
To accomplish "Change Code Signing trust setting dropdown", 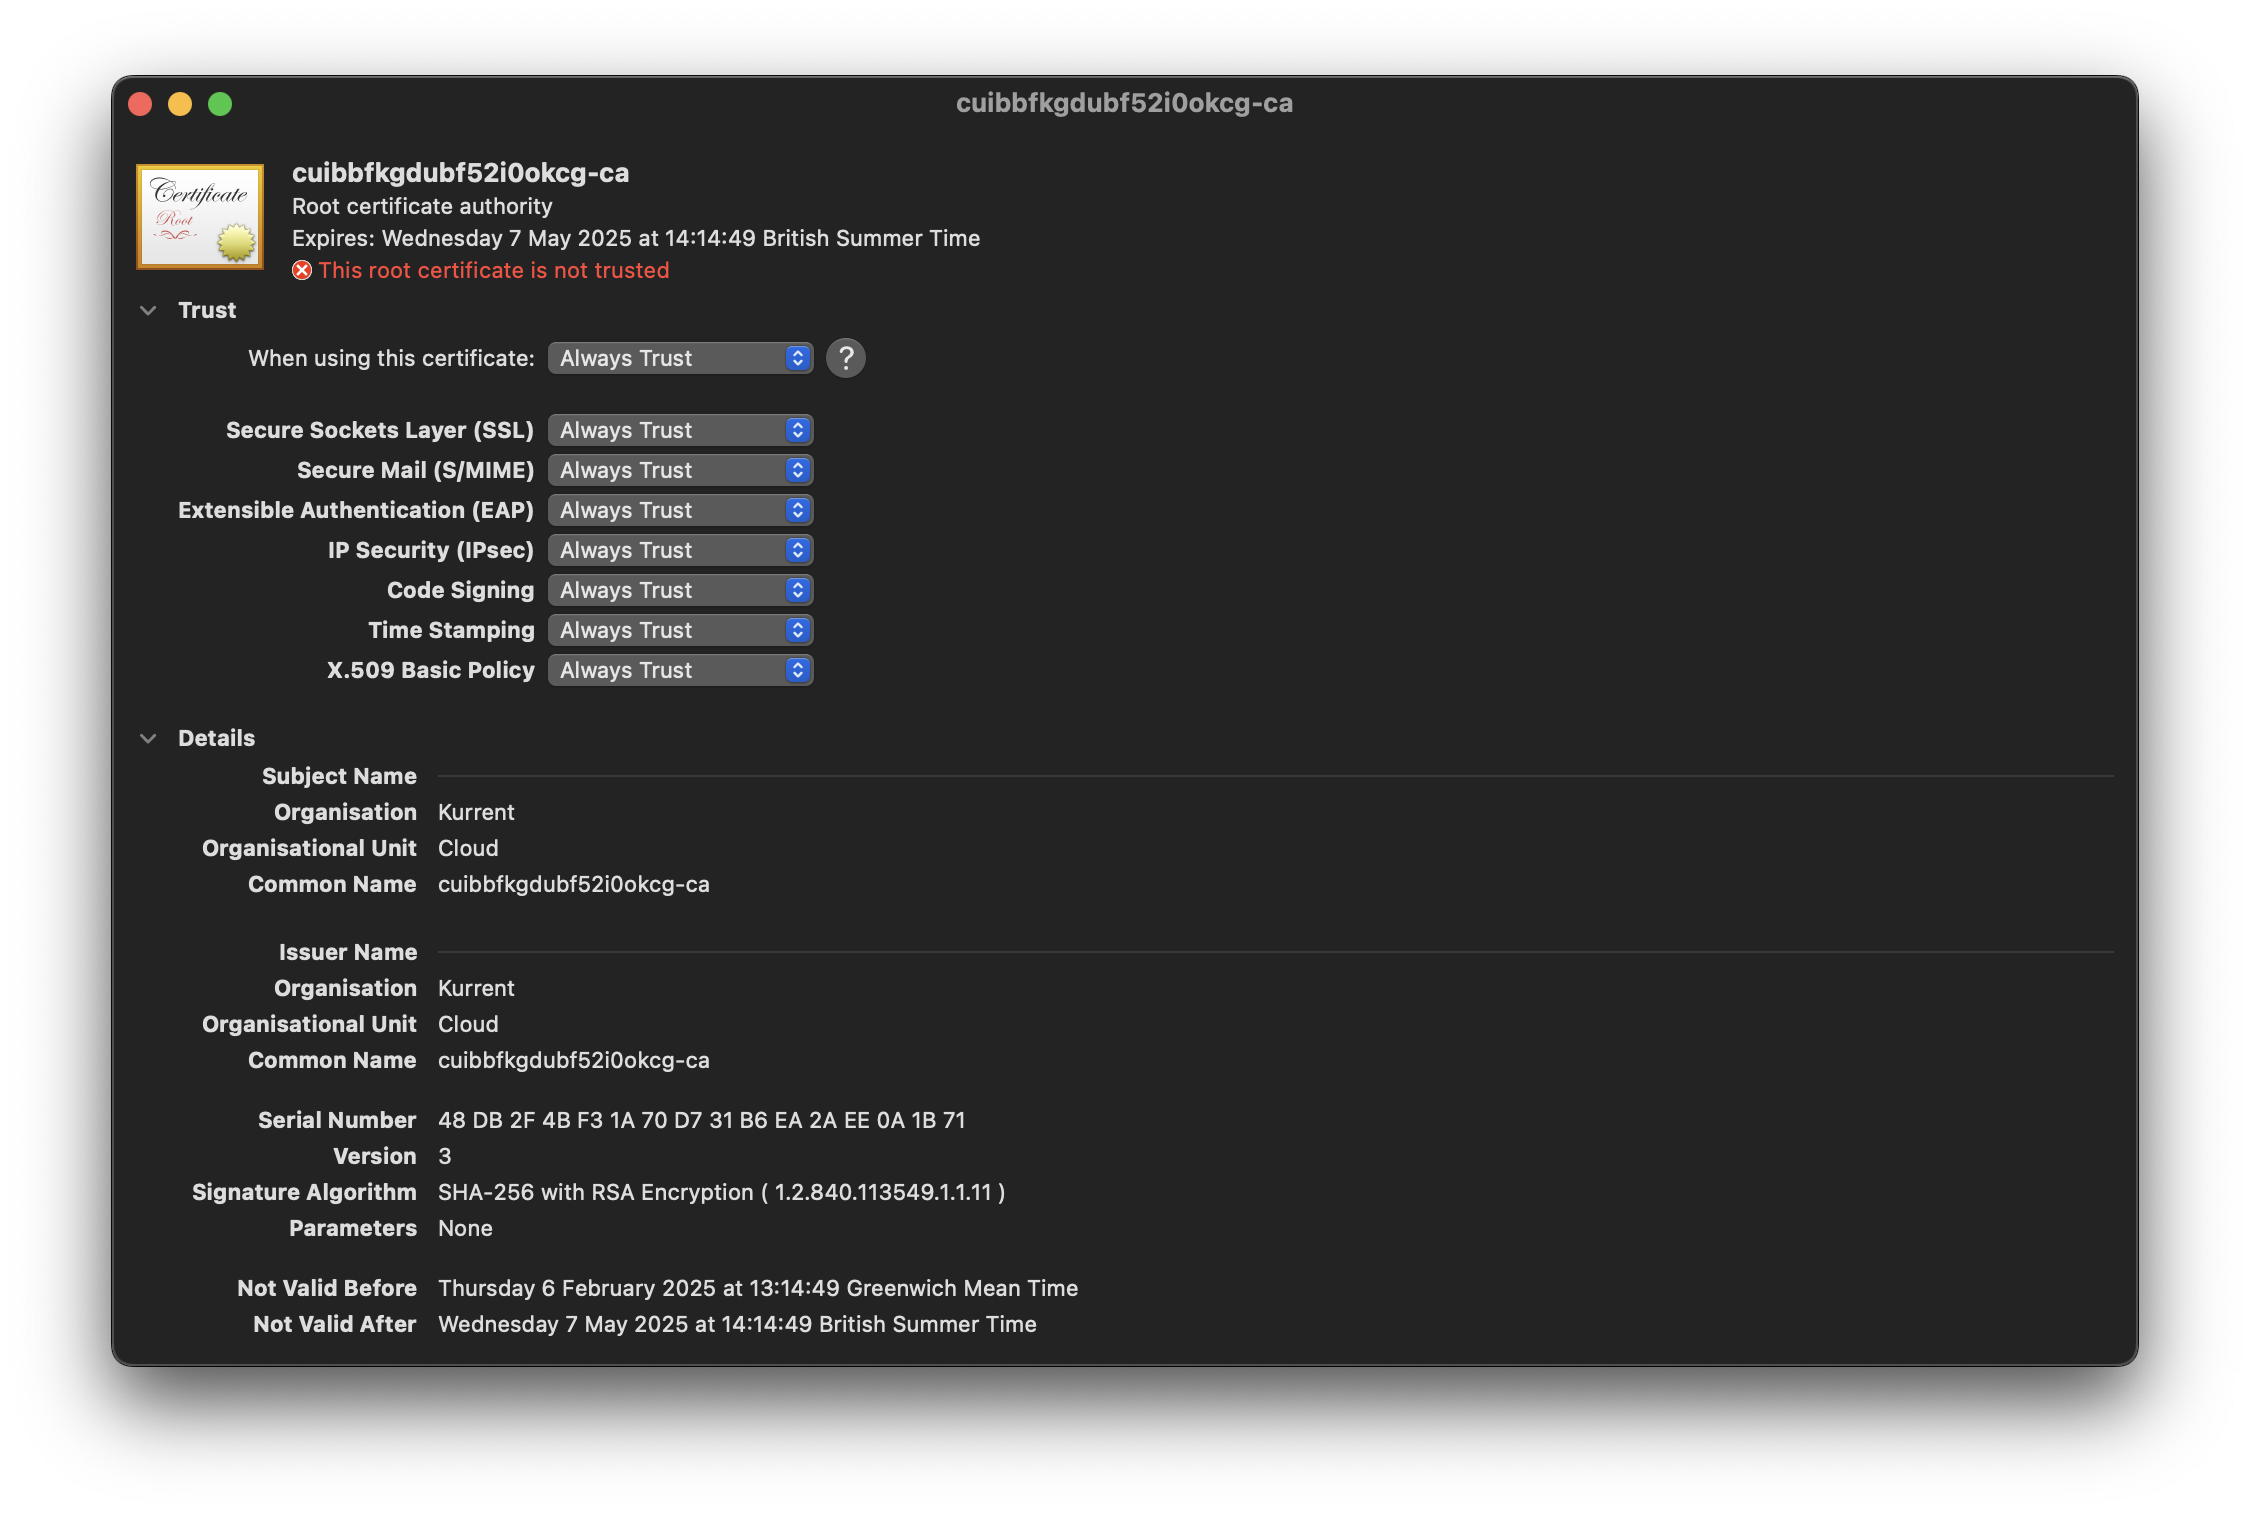I will click(x=677, y=588).
